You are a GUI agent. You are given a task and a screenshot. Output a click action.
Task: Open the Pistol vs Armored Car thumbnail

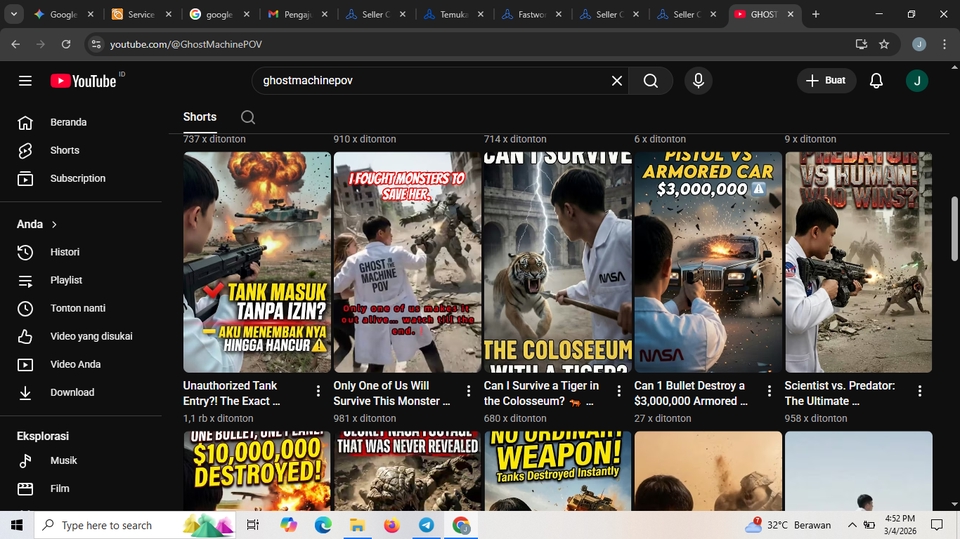coord(708,262)
